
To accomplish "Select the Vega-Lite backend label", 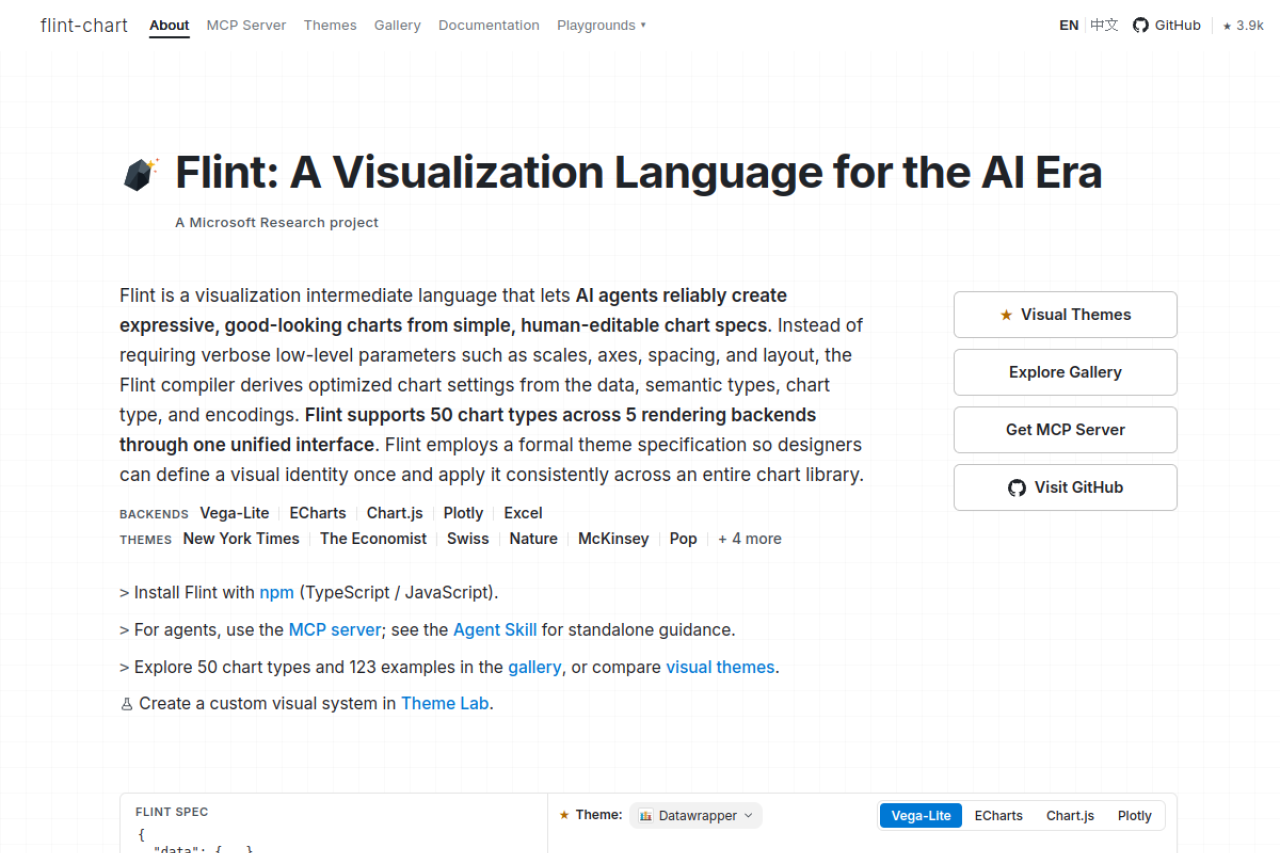I will point(235,513).
